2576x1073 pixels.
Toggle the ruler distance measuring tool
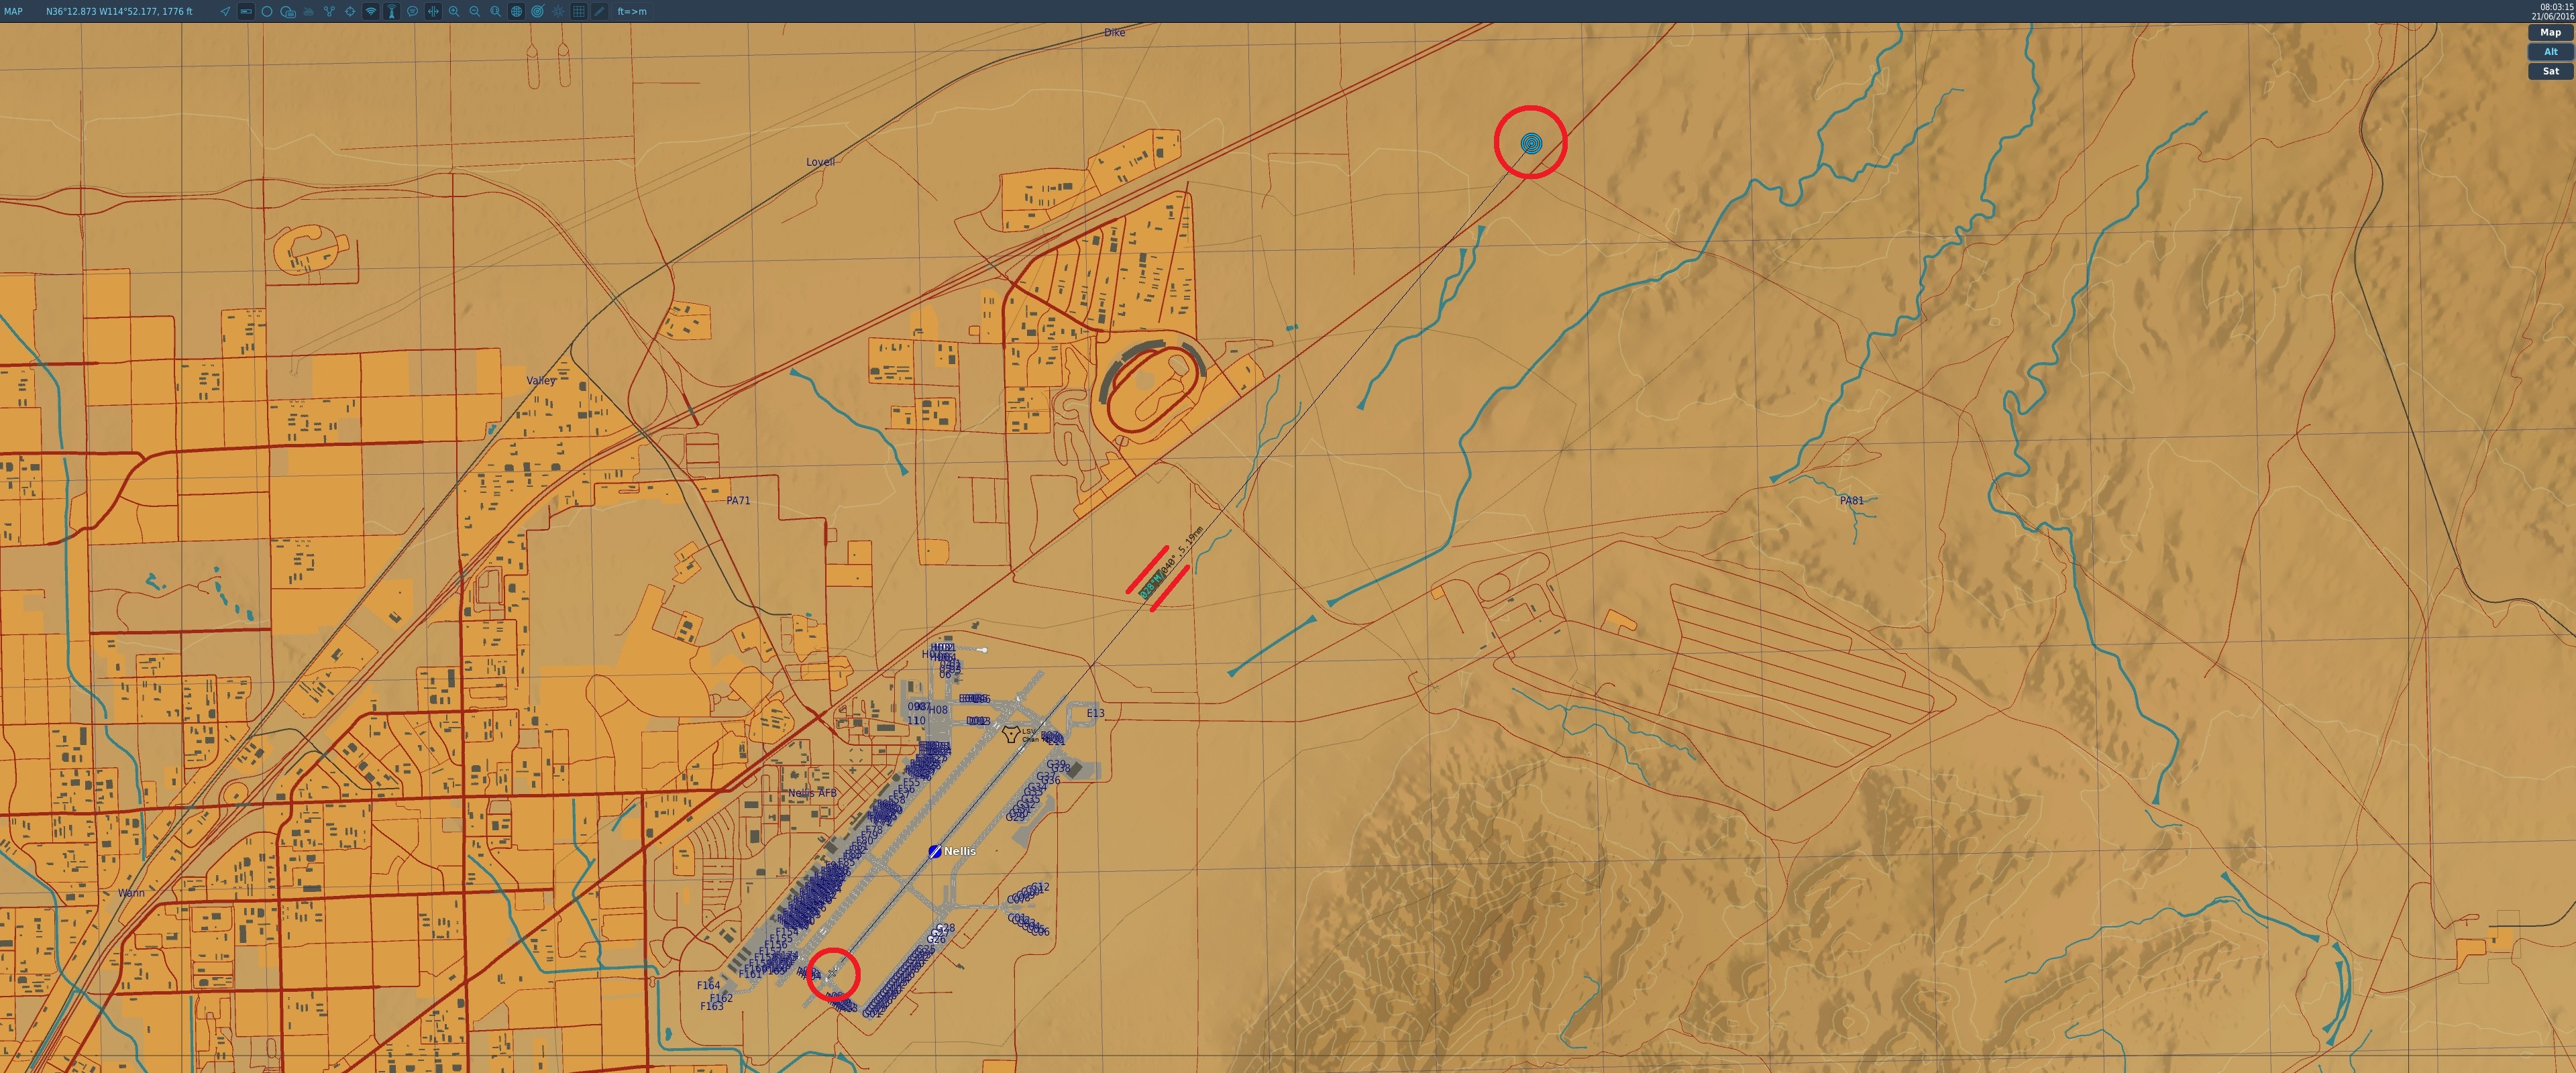433,11
